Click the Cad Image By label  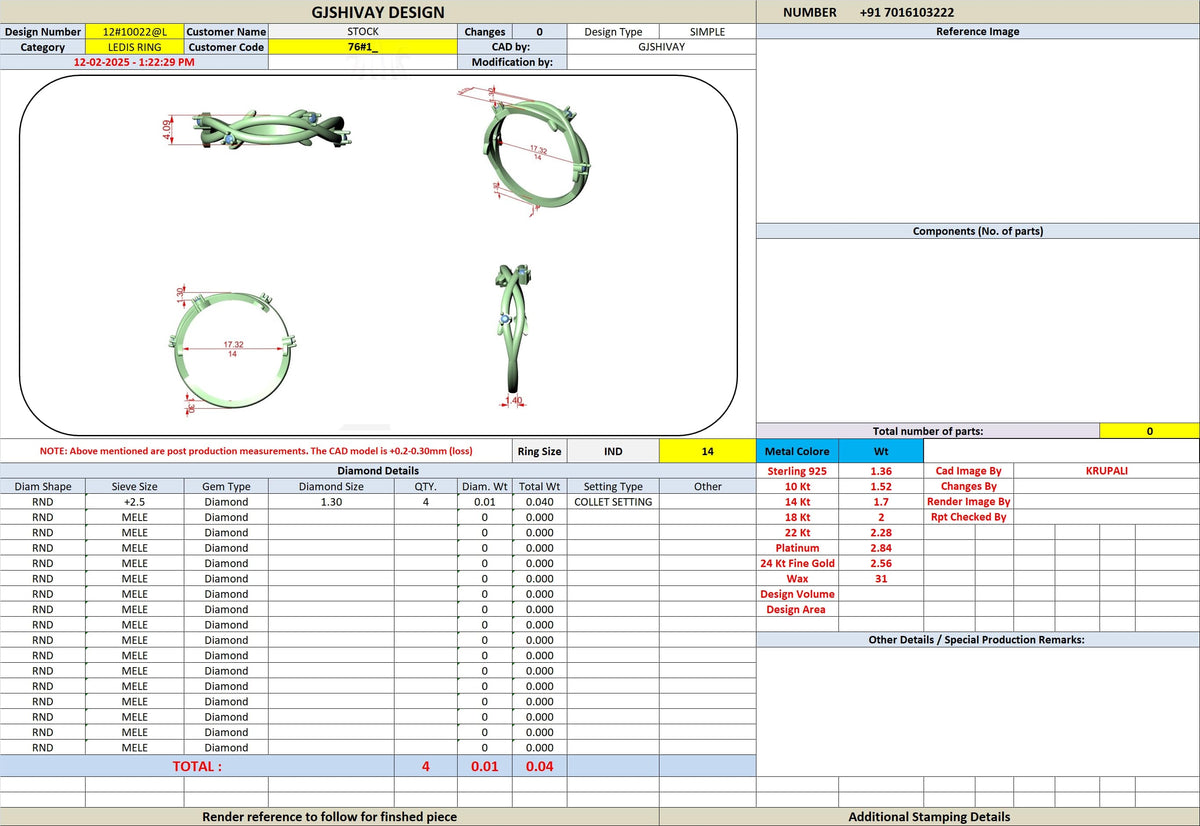pos(968,470)
